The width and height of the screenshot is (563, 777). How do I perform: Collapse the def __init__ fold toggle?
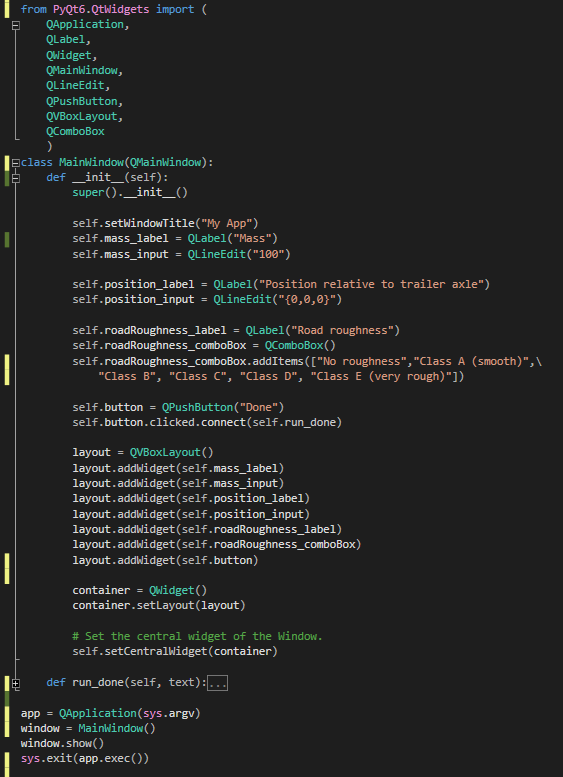click(x=16, y=178)
